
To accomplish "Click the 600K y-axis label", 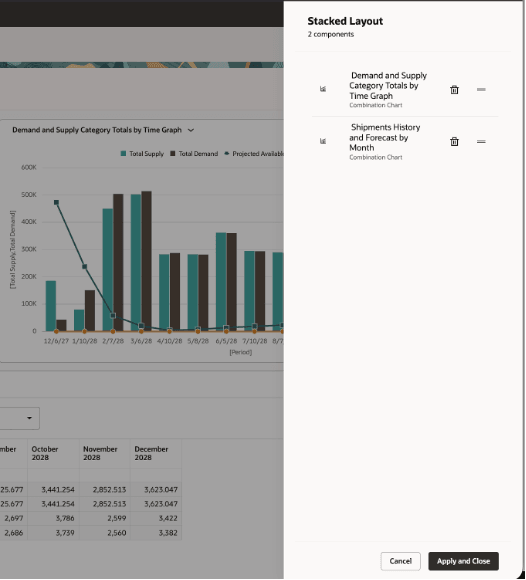I will point(29,168).
